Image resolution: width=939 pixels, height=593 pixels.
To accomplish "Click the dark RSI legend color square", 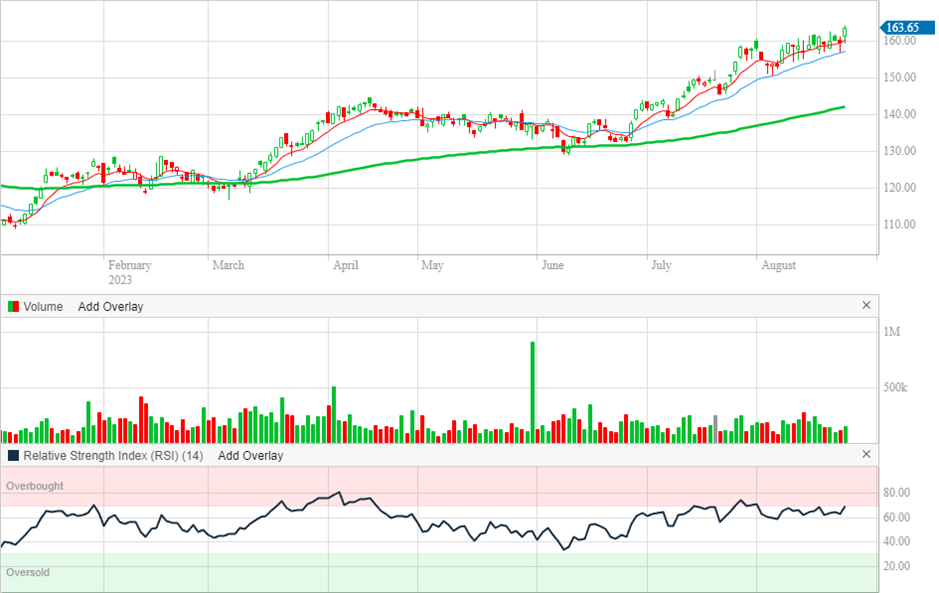I will coord(12,456).
